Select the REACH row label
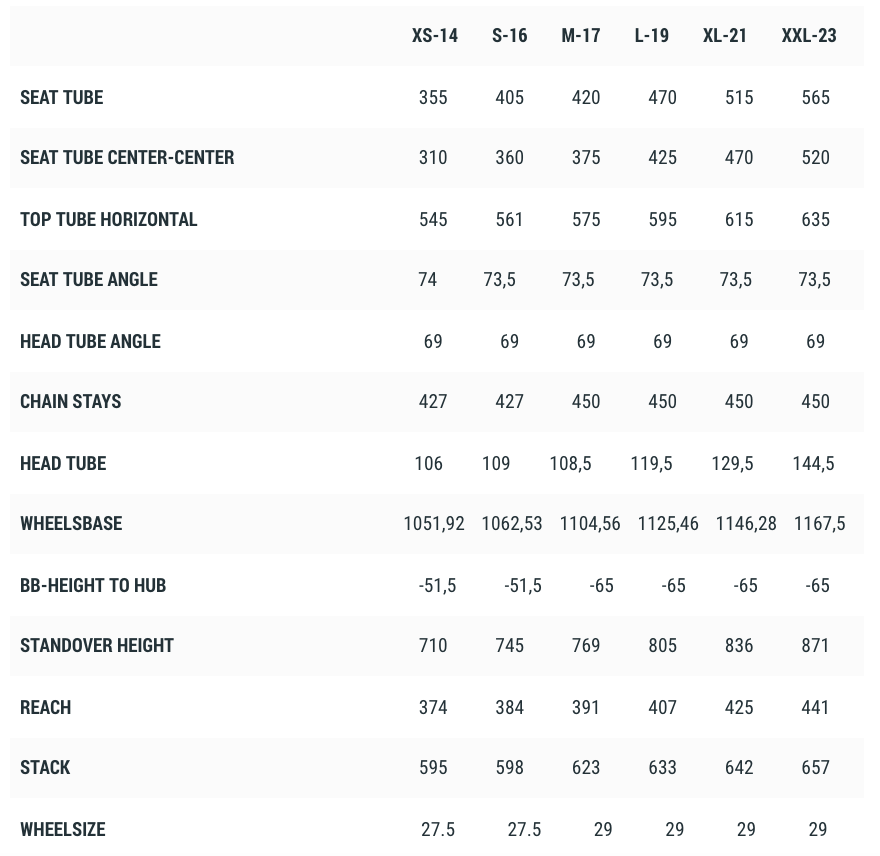 pos(46,708)
